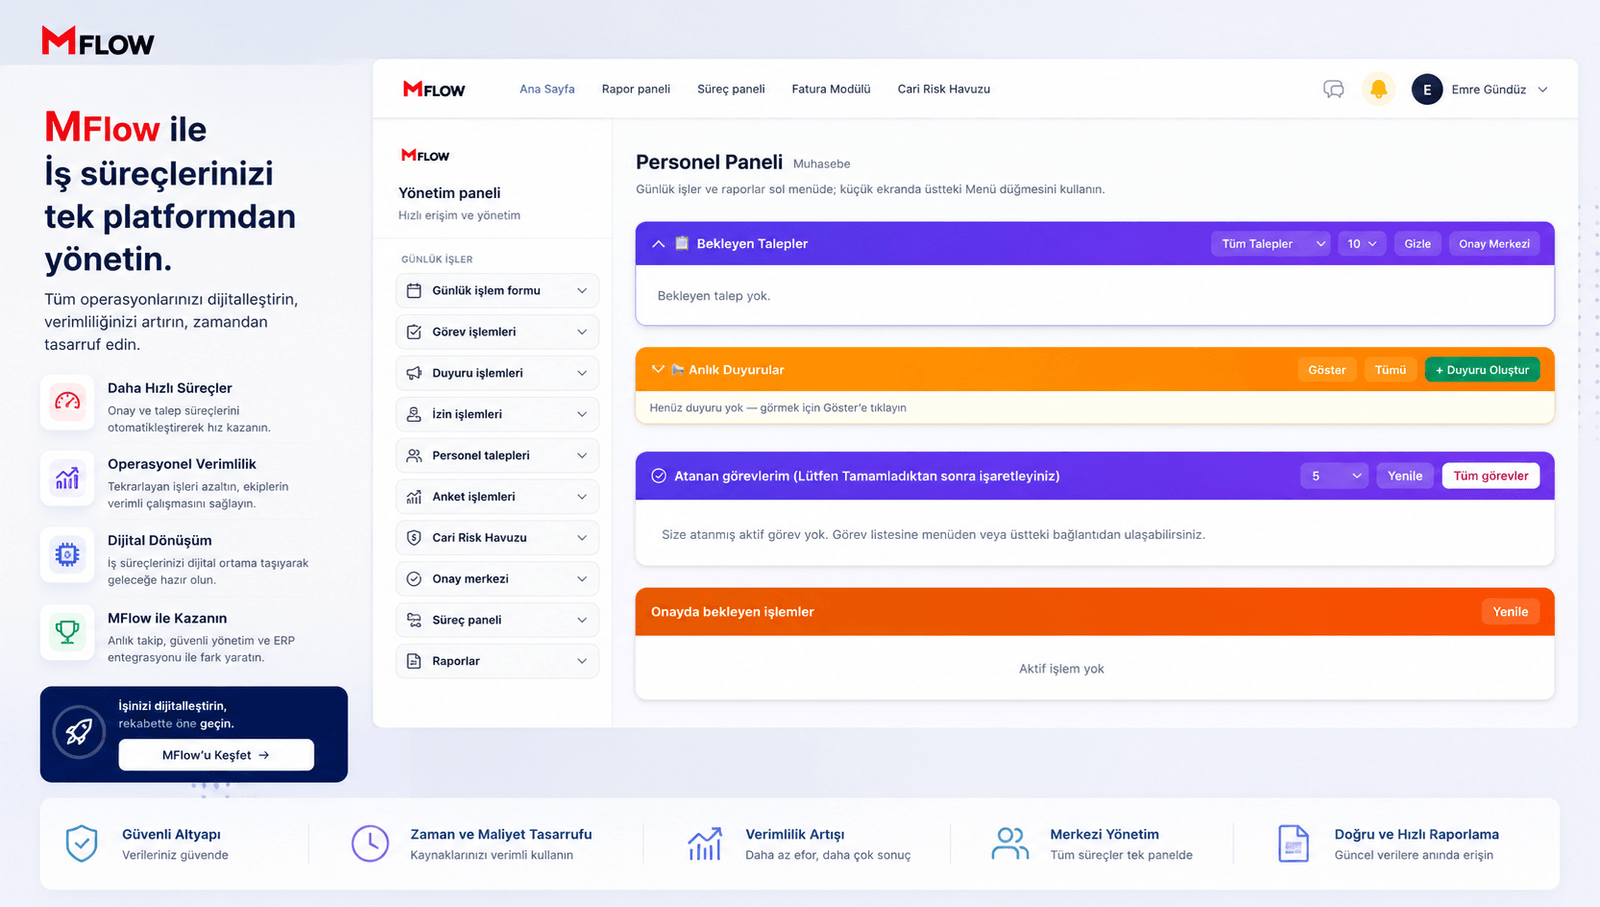
Task: Open the chat messages icon
Action: click(x=1333, y=89)
